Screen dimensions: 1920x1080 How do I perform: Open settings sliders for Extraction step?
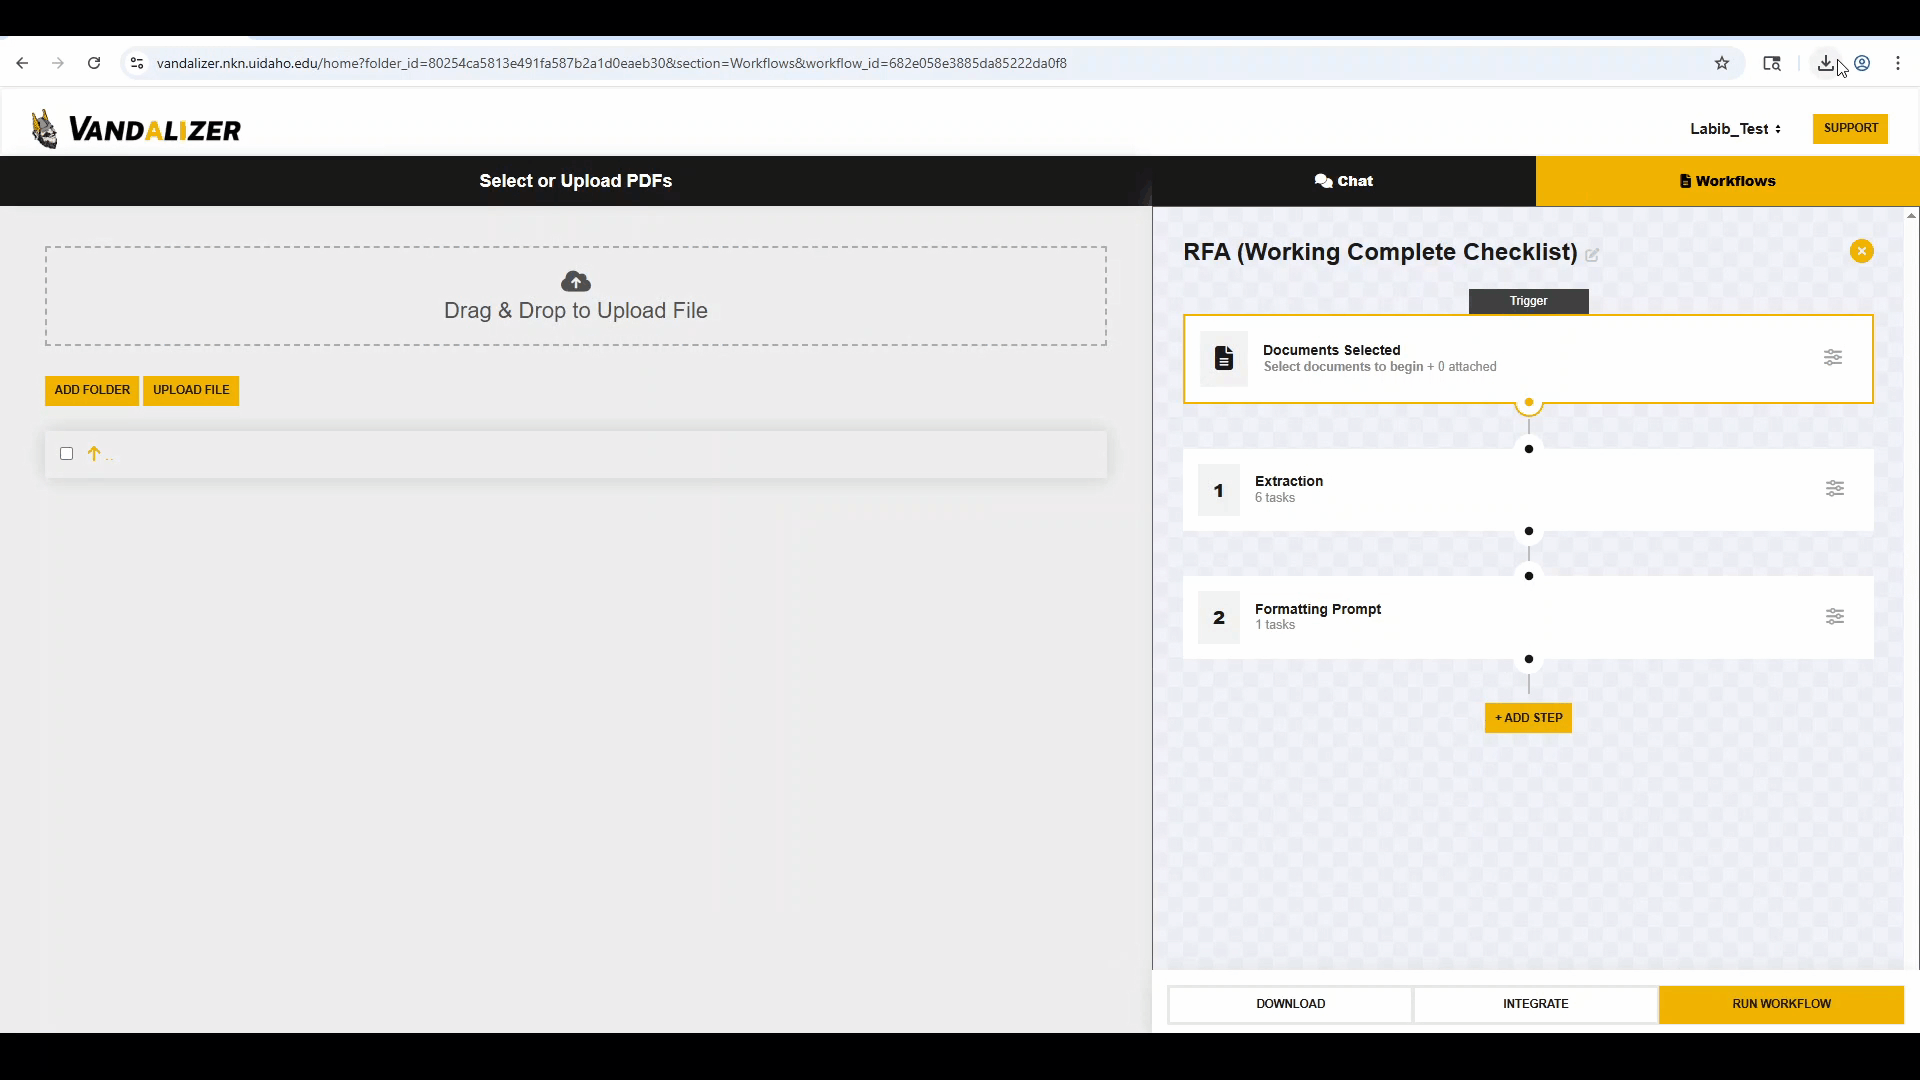(1834, 488)
